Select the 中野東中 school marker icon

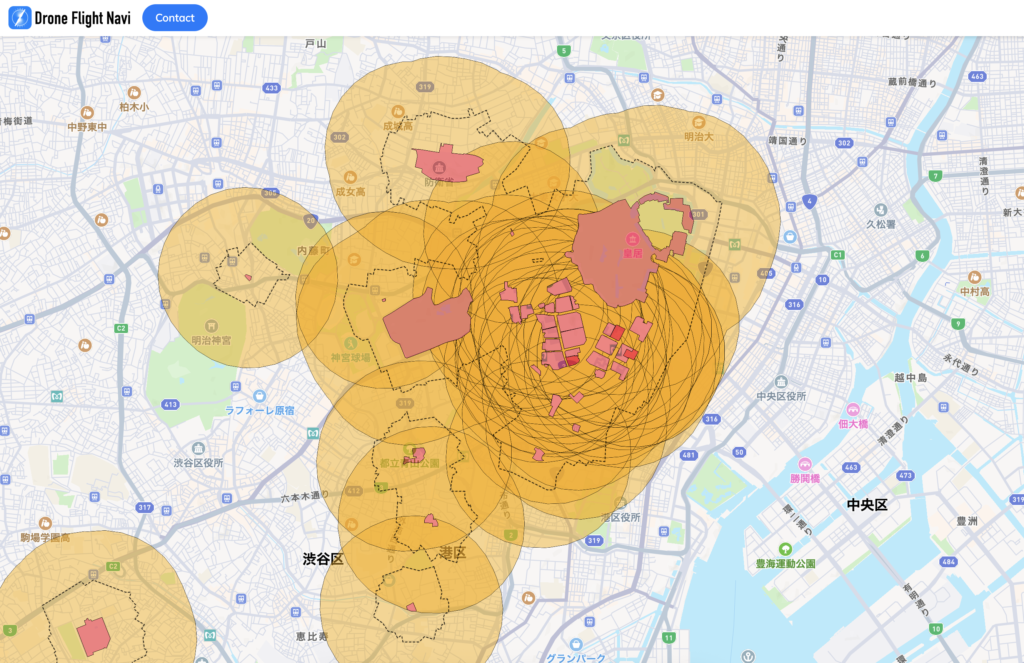[87, 113]
